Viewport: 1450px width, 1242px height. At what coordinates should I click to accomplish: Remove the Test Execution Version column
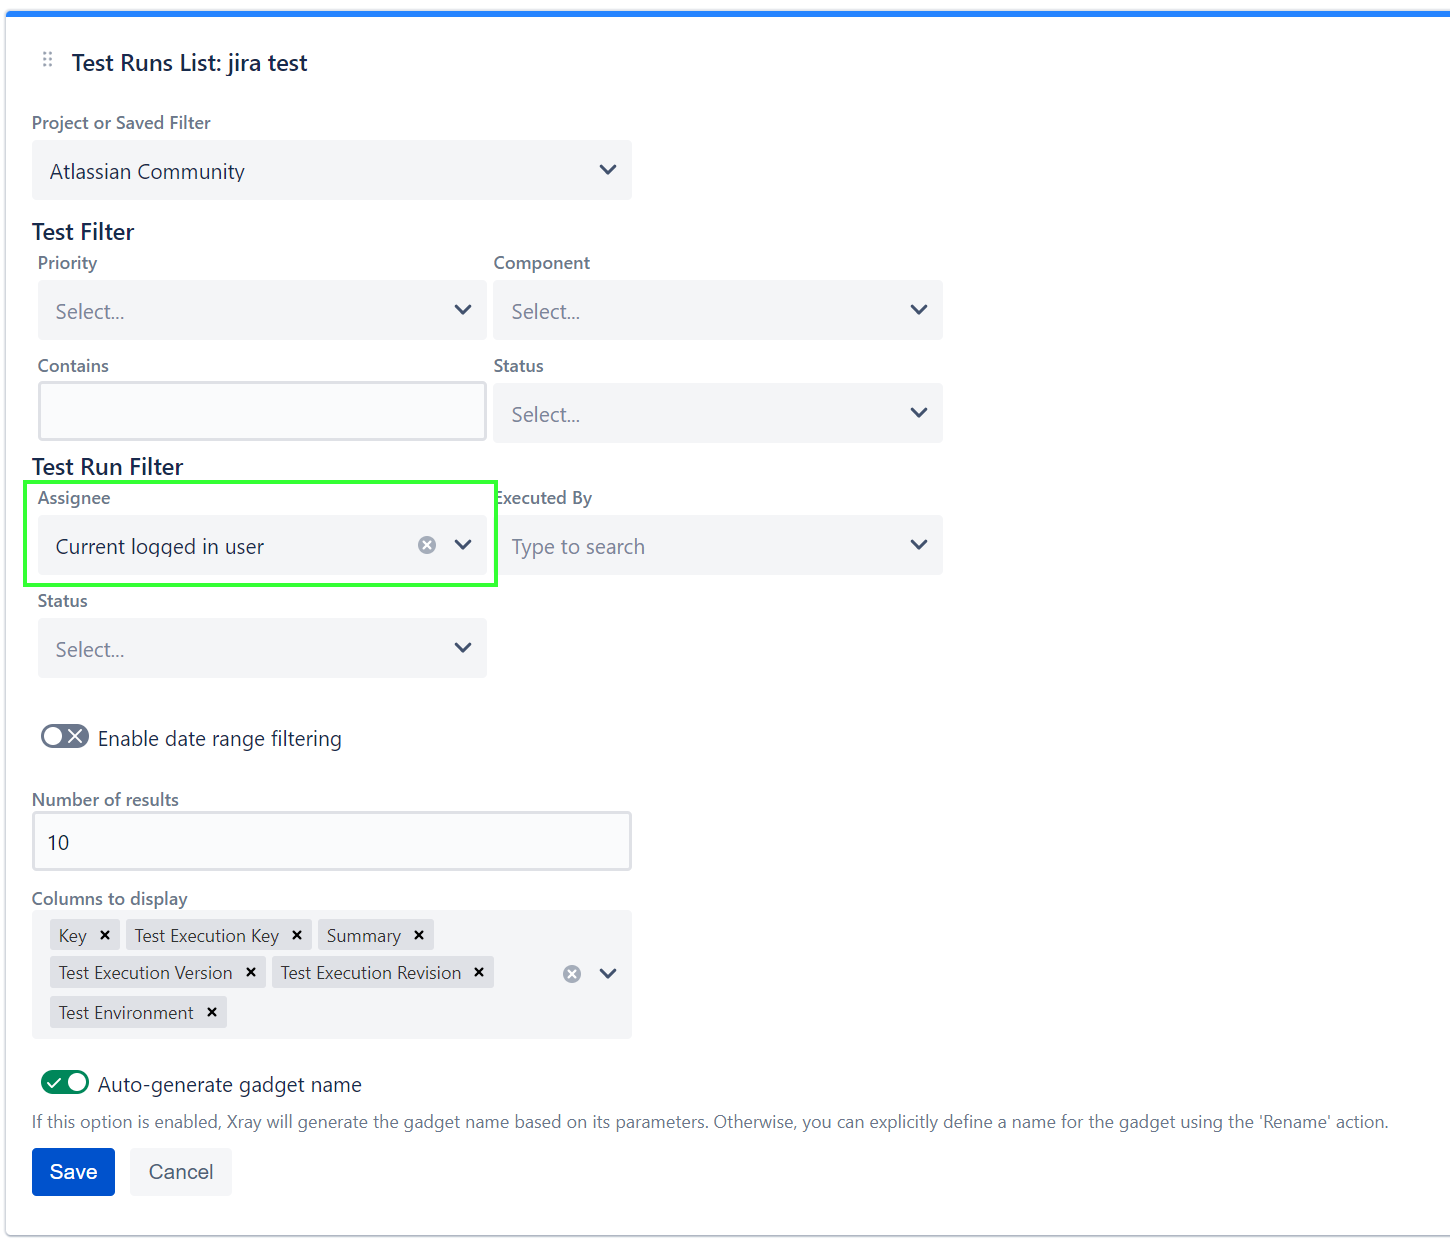250,972
